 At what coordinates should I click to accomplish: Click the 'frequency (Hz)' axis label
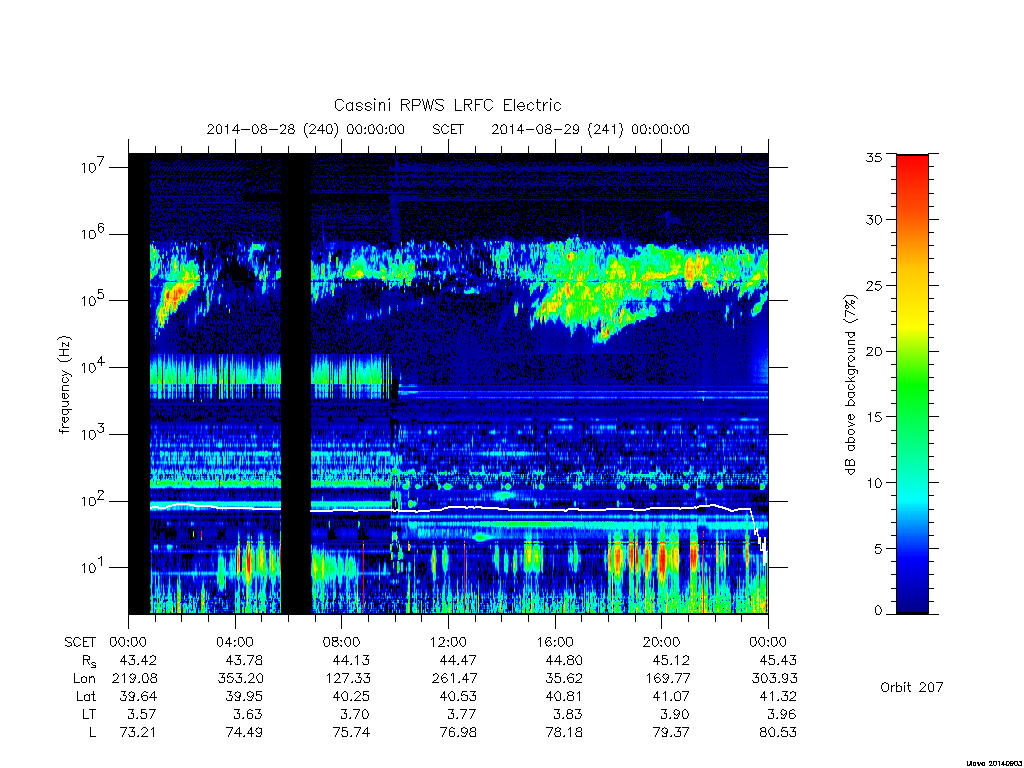[64, 385]
